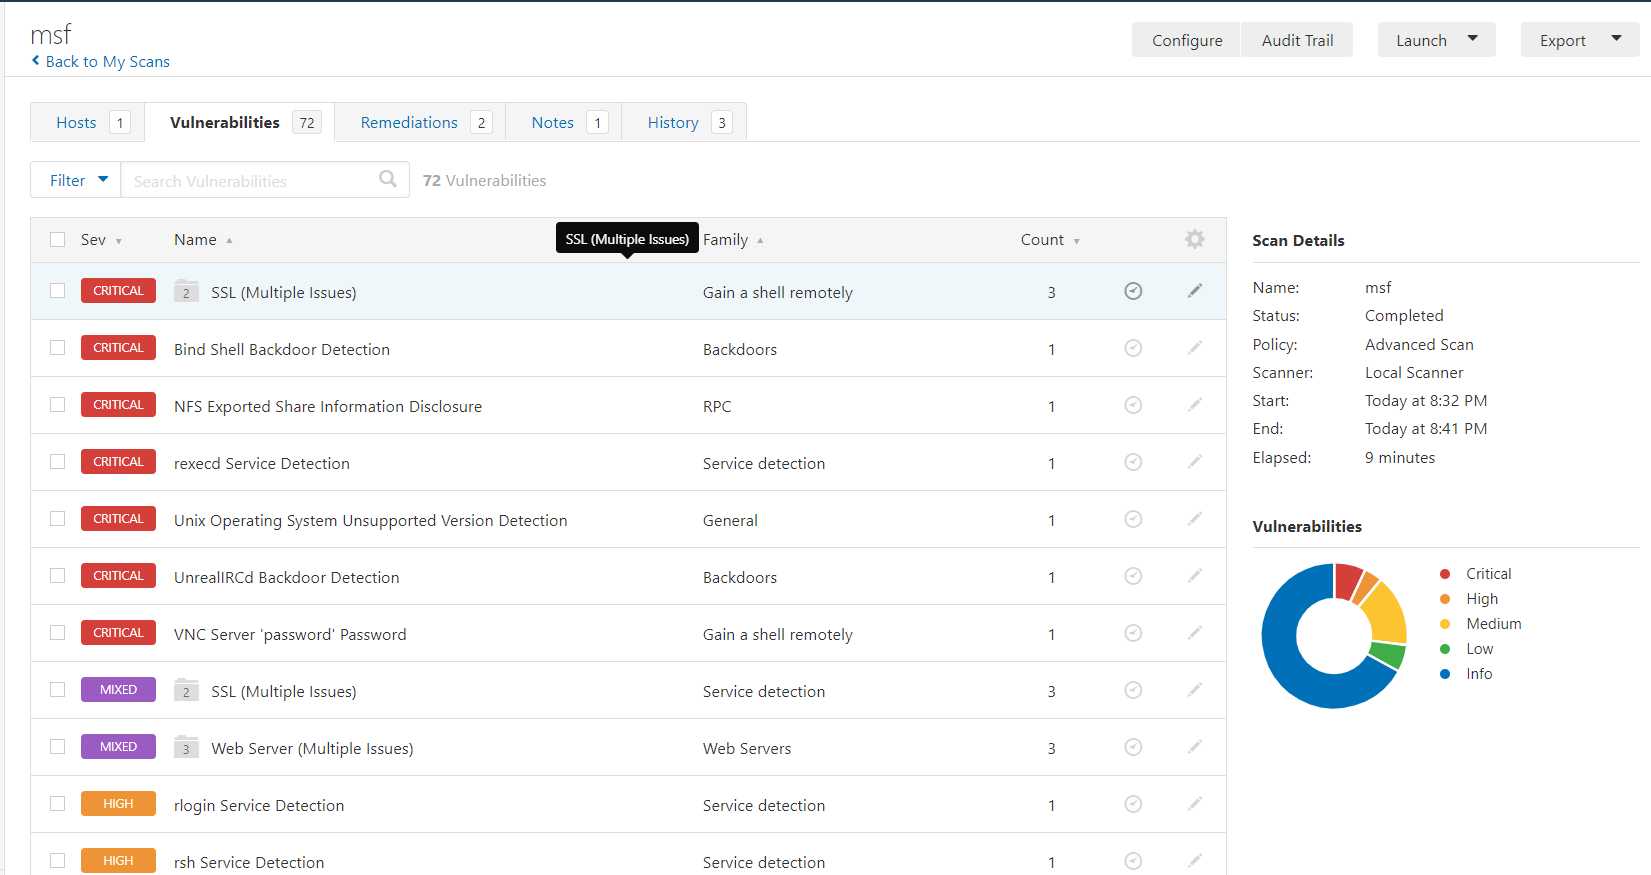Click the Info blue legend dot

pos(1445,674)
